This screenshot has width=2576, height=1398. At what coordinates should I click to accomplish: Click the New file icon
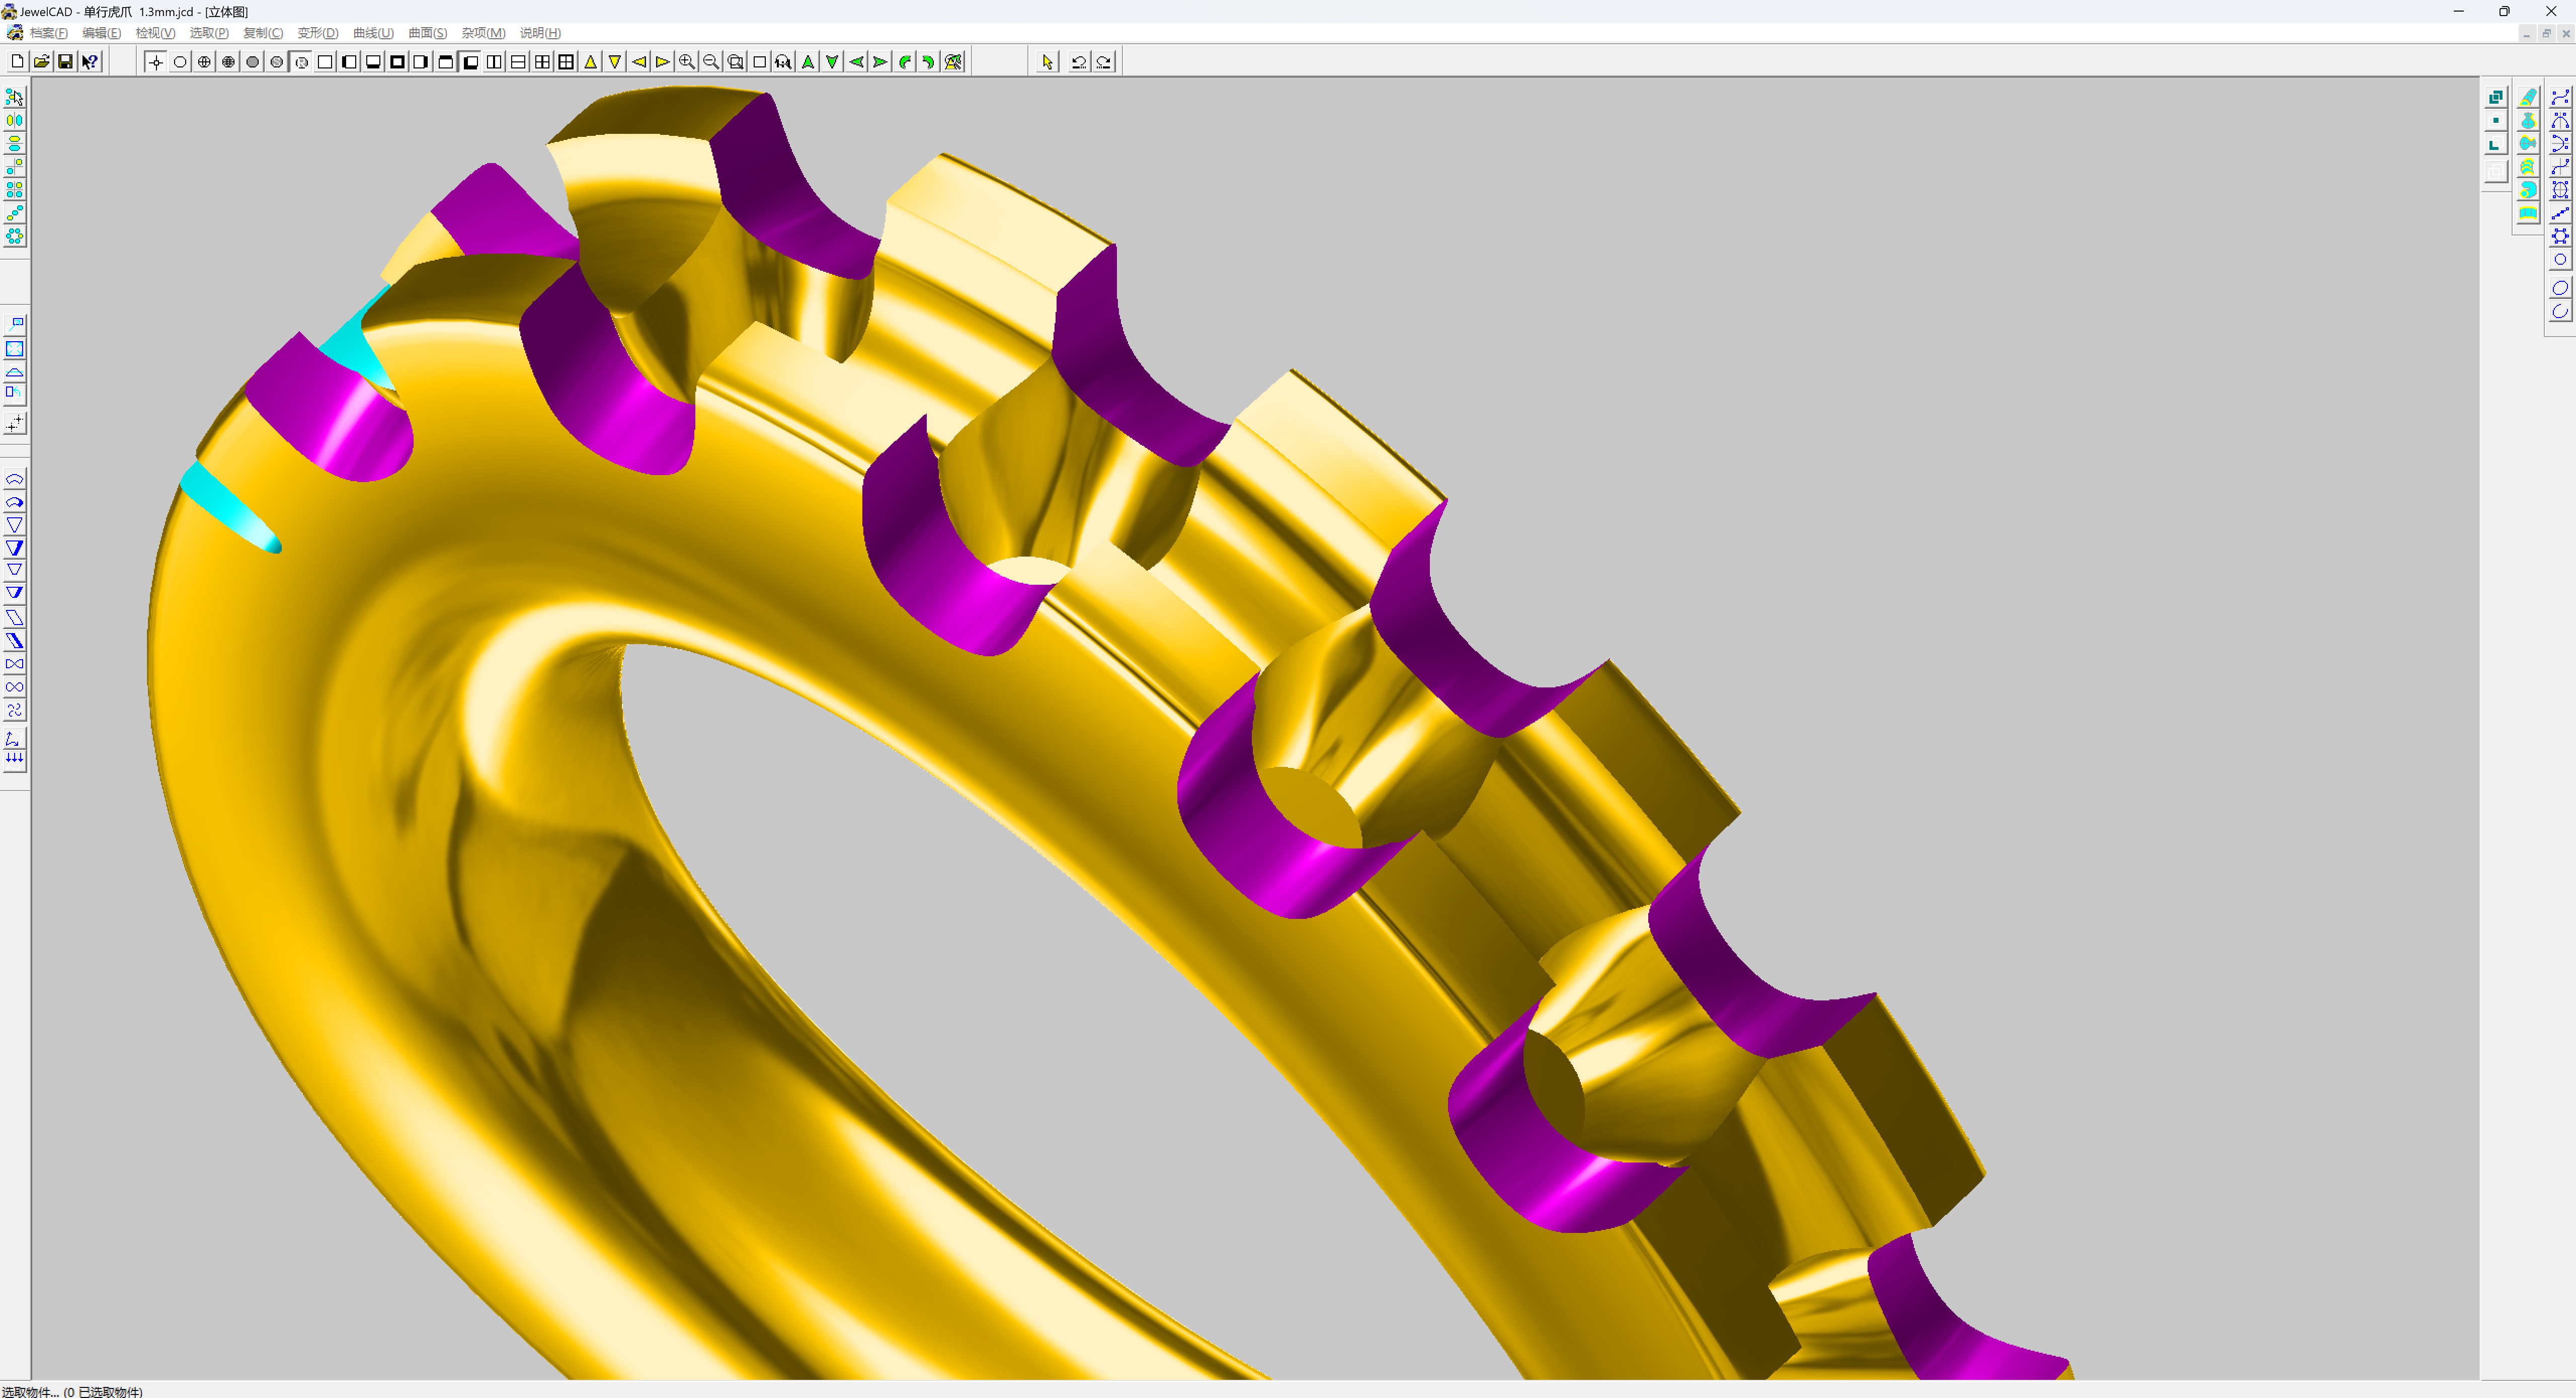tap(17, 62)
